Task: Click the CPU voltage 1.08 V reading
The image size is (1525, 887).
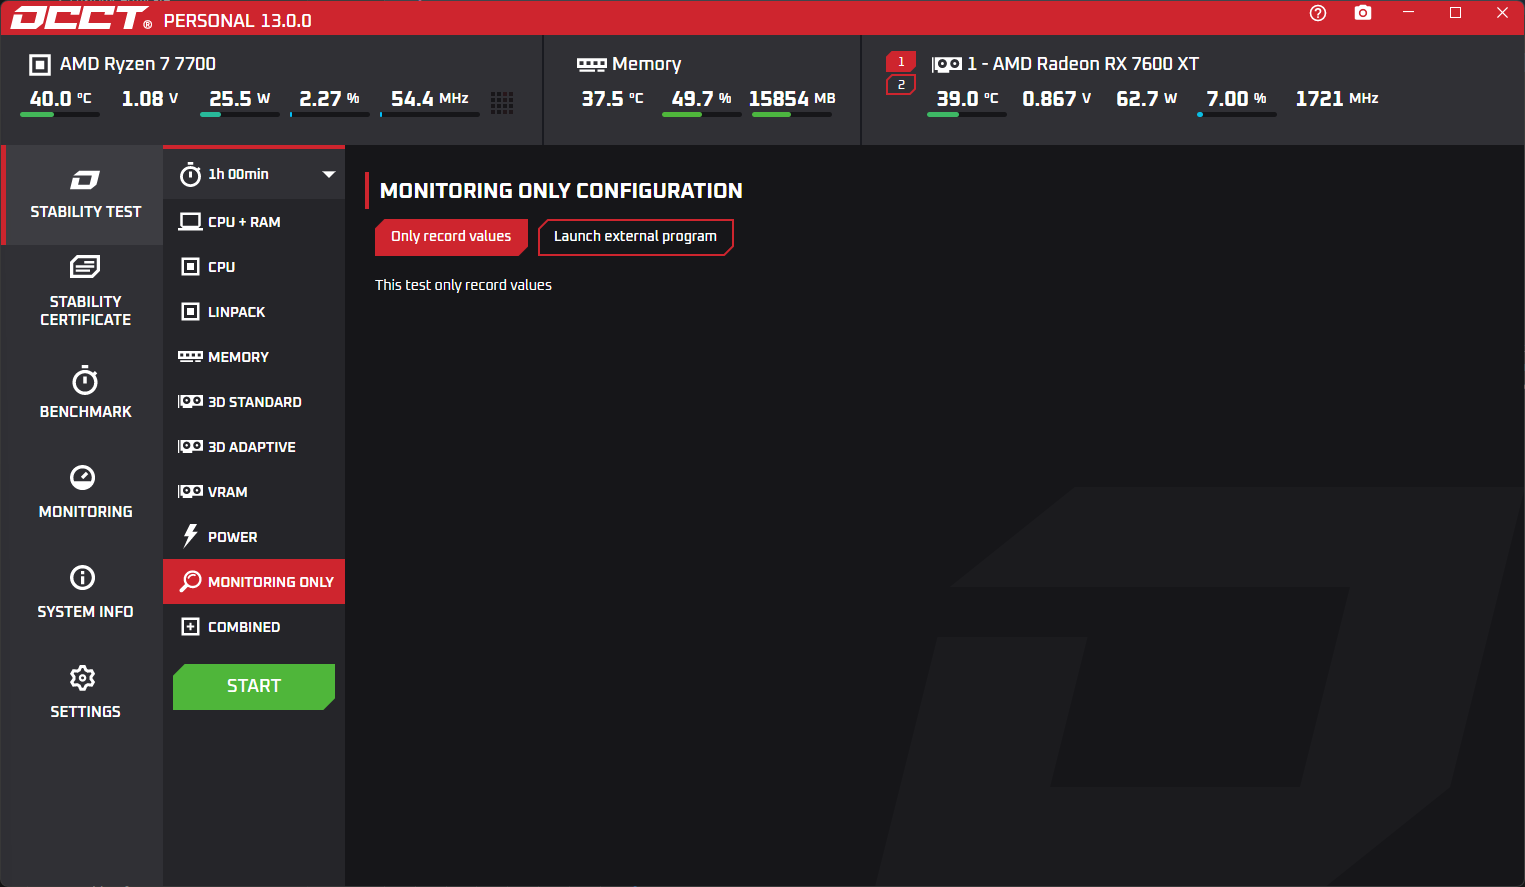Action: [150, 99]
